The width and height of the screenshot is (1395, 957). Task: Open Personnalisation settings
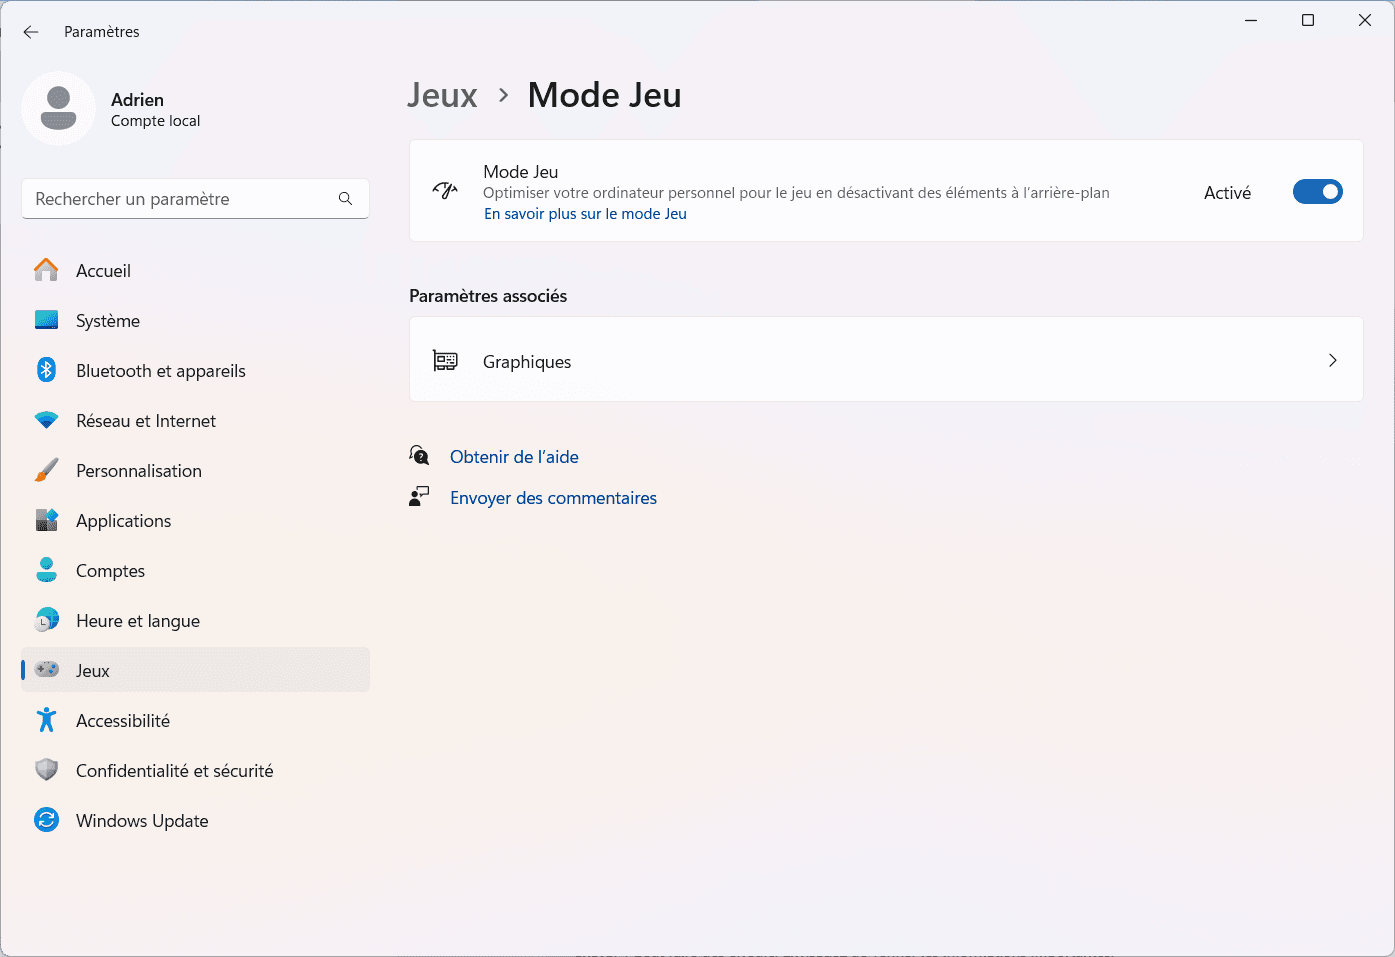[x=195, y=471]
